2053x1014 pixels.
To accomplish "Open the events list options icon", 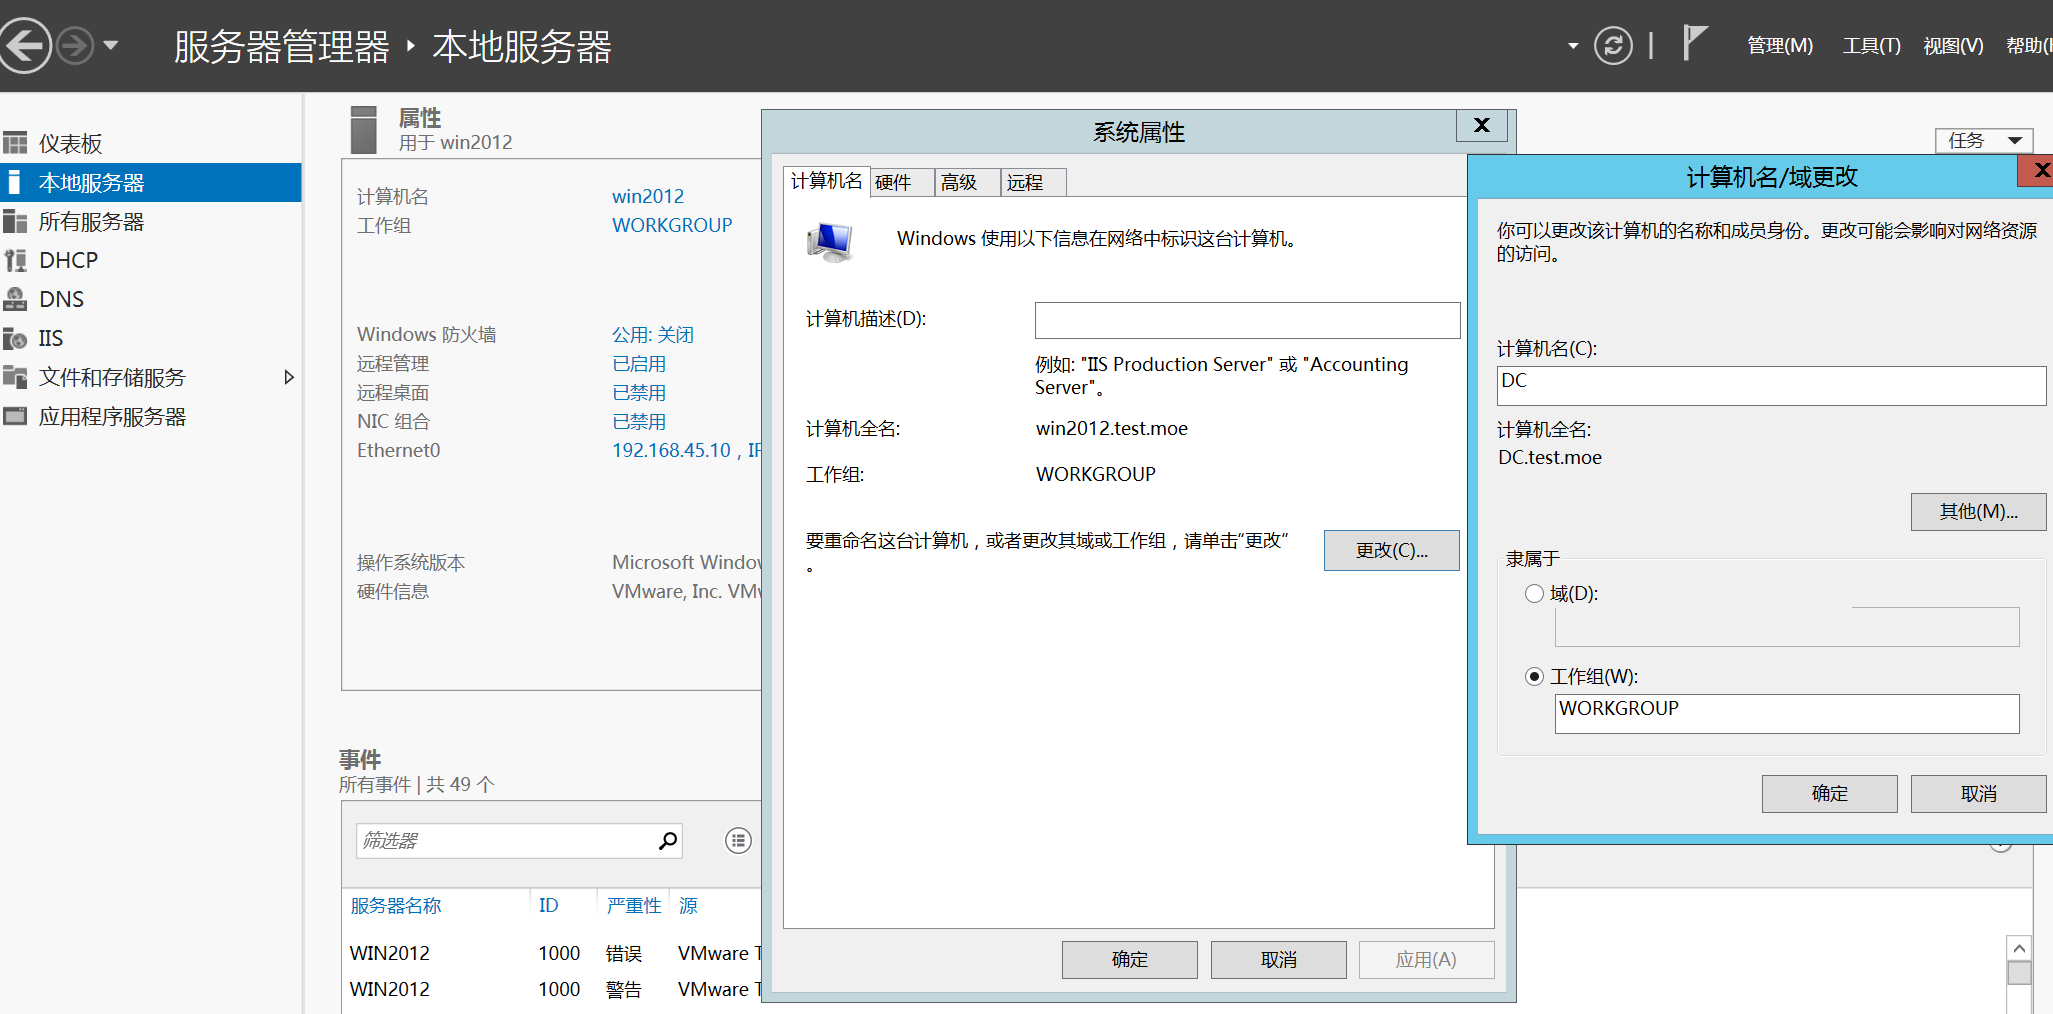I will click(x=738, y=841).
